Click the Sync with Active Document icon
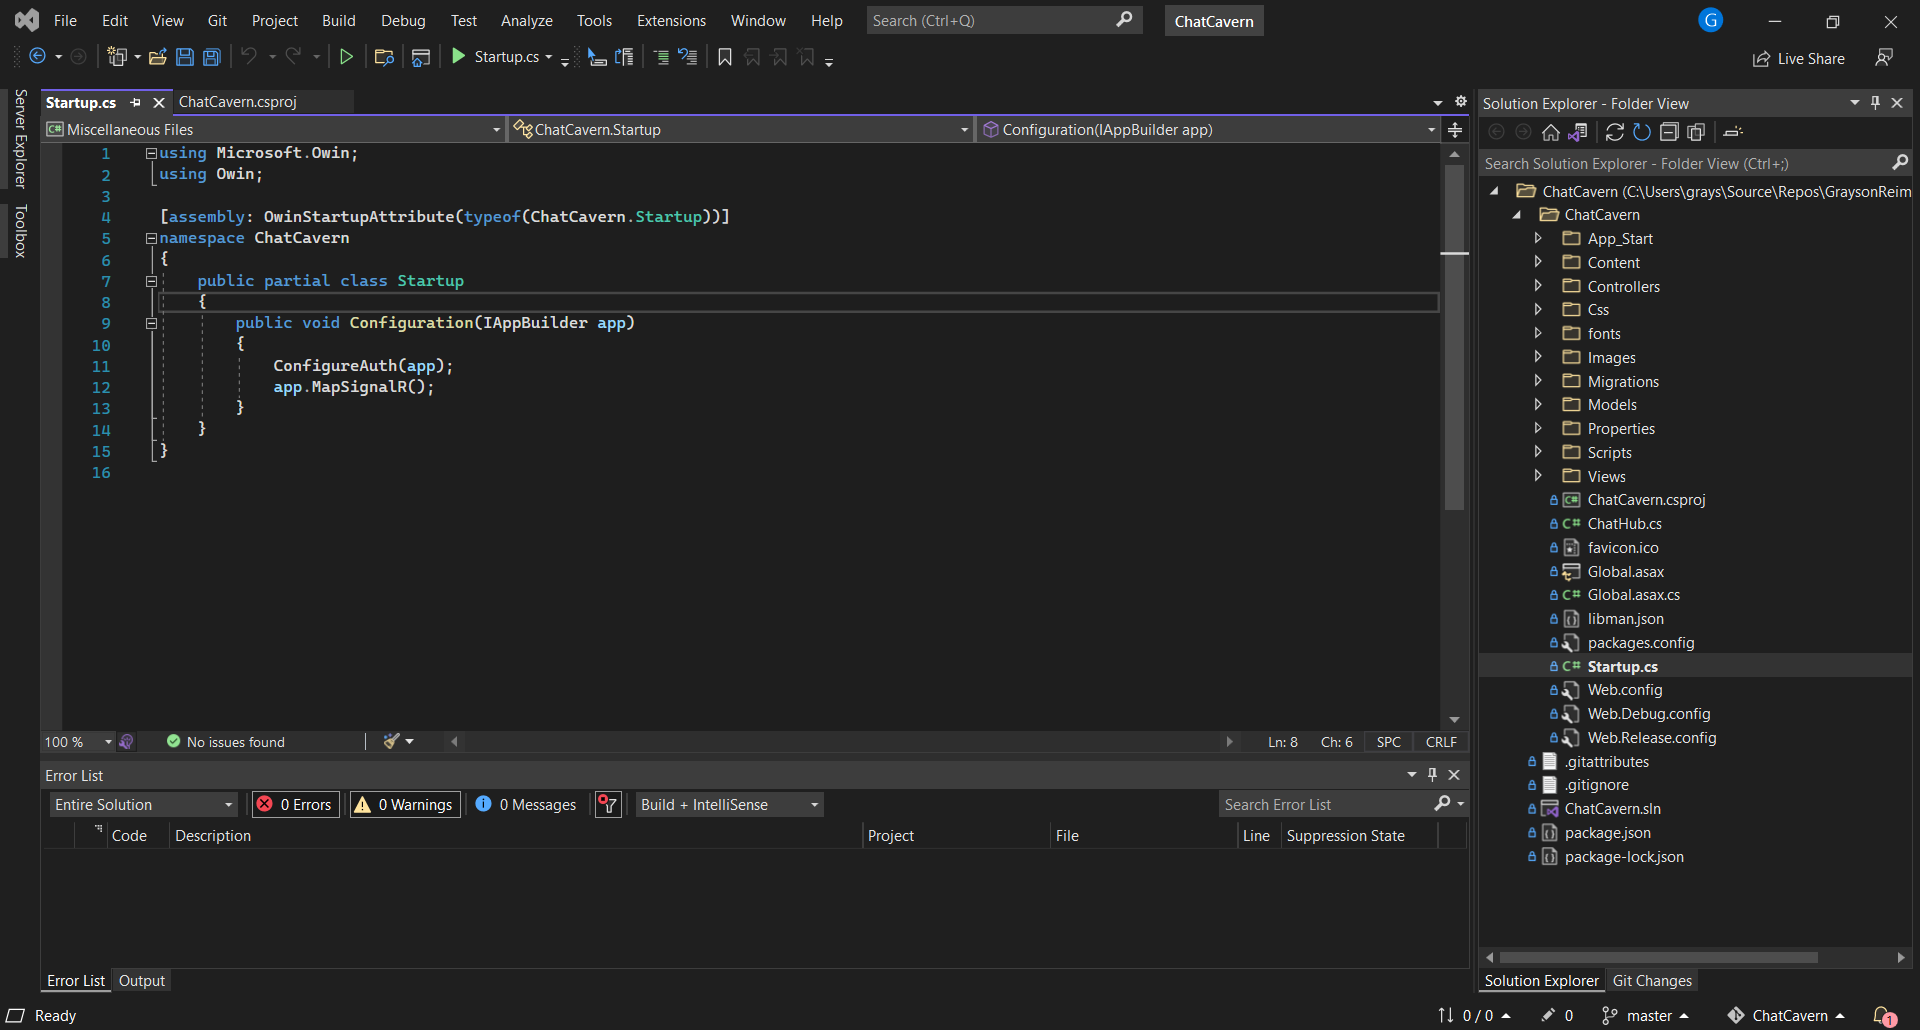Viewport: 1920px width, 1030px height. (x=1615, y=132)
